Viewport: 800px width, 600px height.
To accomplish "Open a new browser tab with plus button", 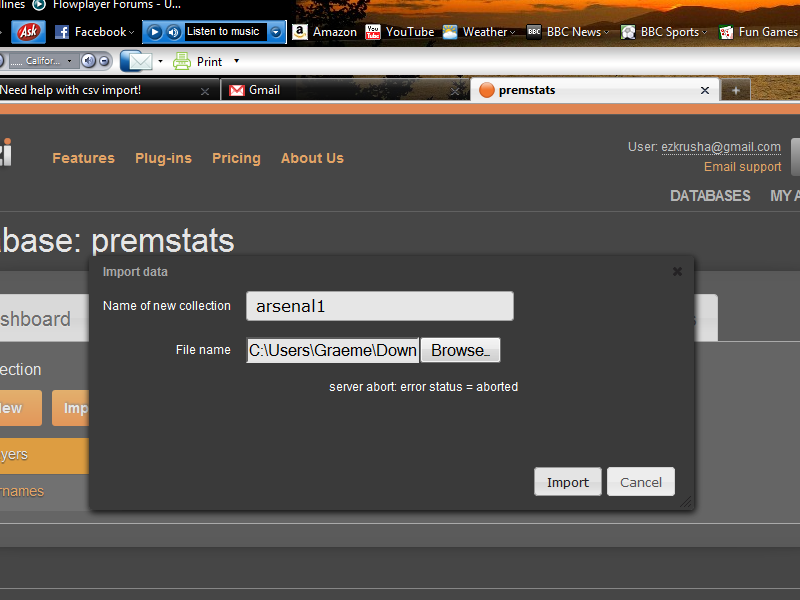I will click(736, 90).
